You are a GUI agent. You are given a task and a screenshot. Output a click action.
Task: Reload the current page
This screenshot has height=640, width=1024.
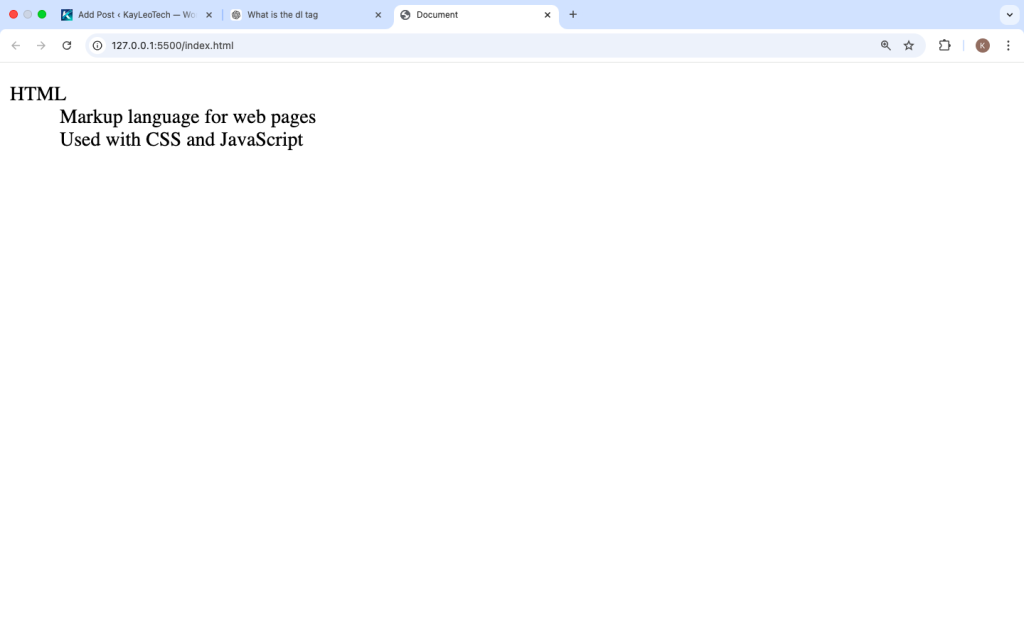tap(67, 45)
